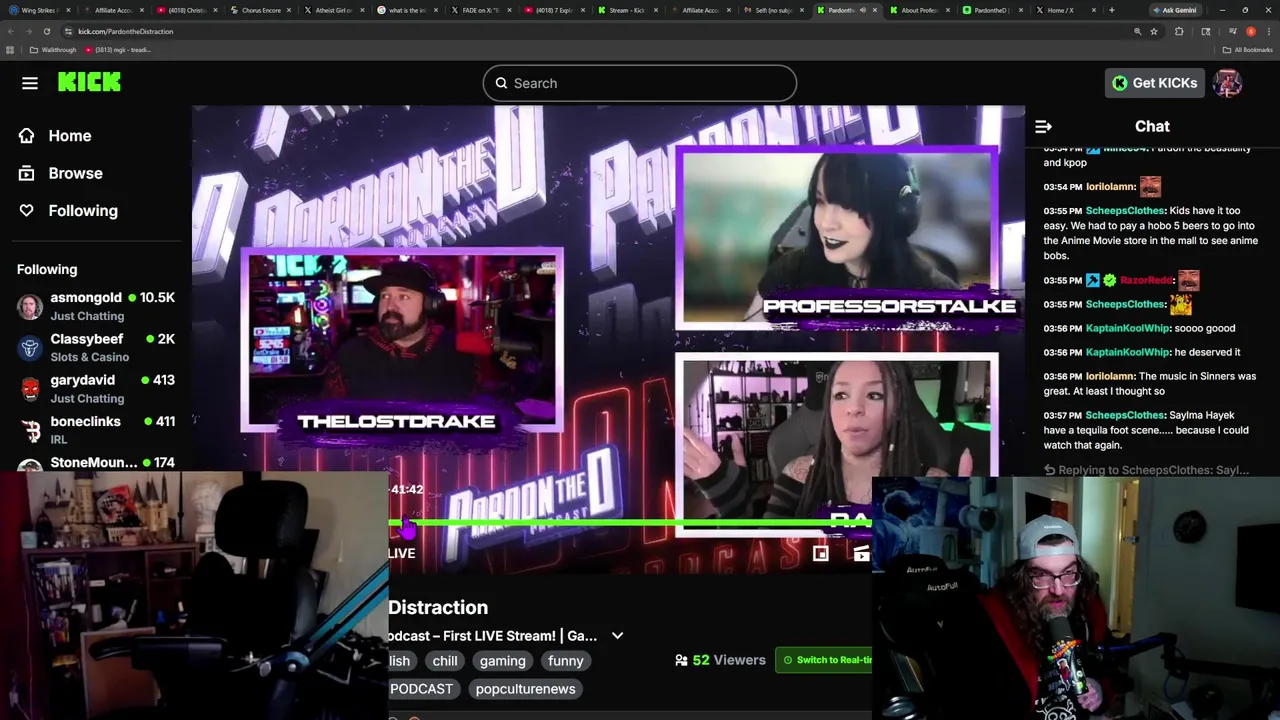Go to Home in sidebar
This screenshot has width=1280, height=720.
70,135
